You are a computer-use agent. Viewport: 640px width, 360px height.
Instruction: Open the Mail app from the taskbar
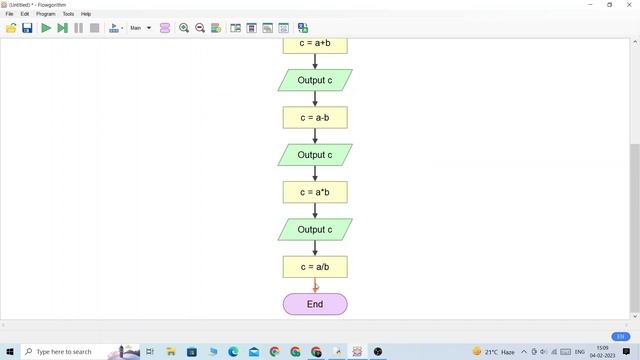point(254,351)
